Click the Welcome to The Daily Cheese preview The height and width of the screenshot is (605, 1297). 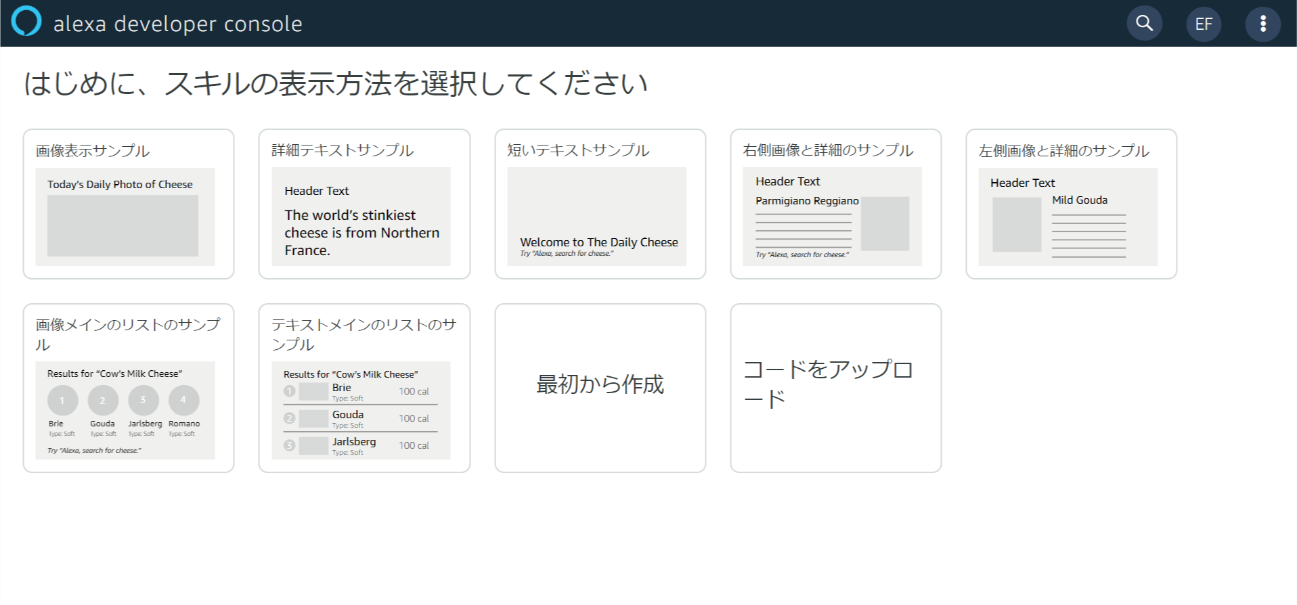coord(599,241)
